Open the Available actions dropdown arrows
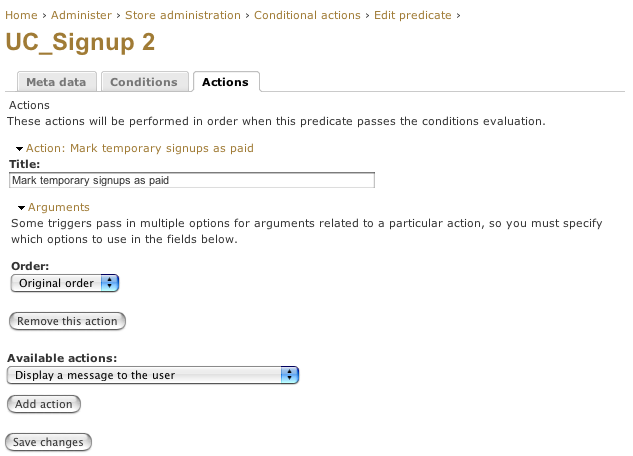 pos(289,375)
